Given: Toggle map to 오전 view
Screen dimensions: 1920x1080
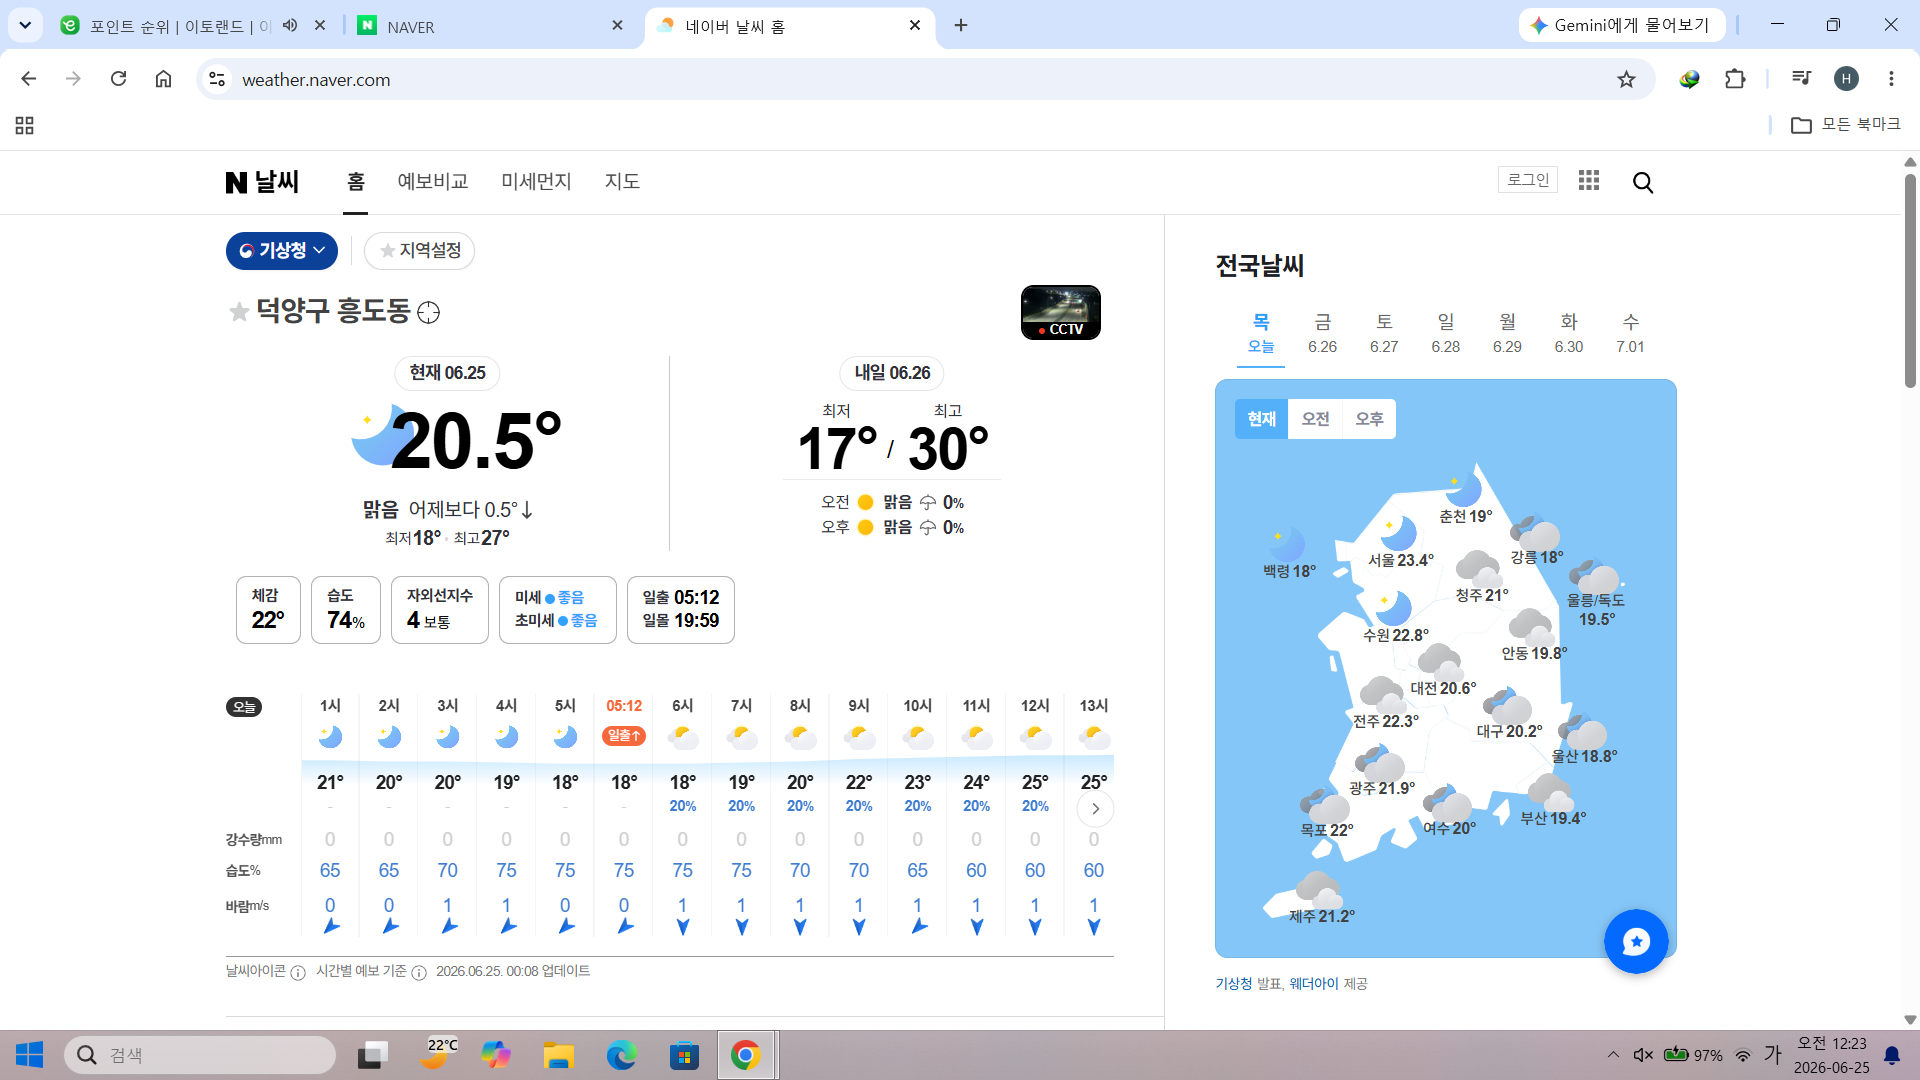Looking at the screenshot, I should pyautogui.click(x=1315, y=419).
